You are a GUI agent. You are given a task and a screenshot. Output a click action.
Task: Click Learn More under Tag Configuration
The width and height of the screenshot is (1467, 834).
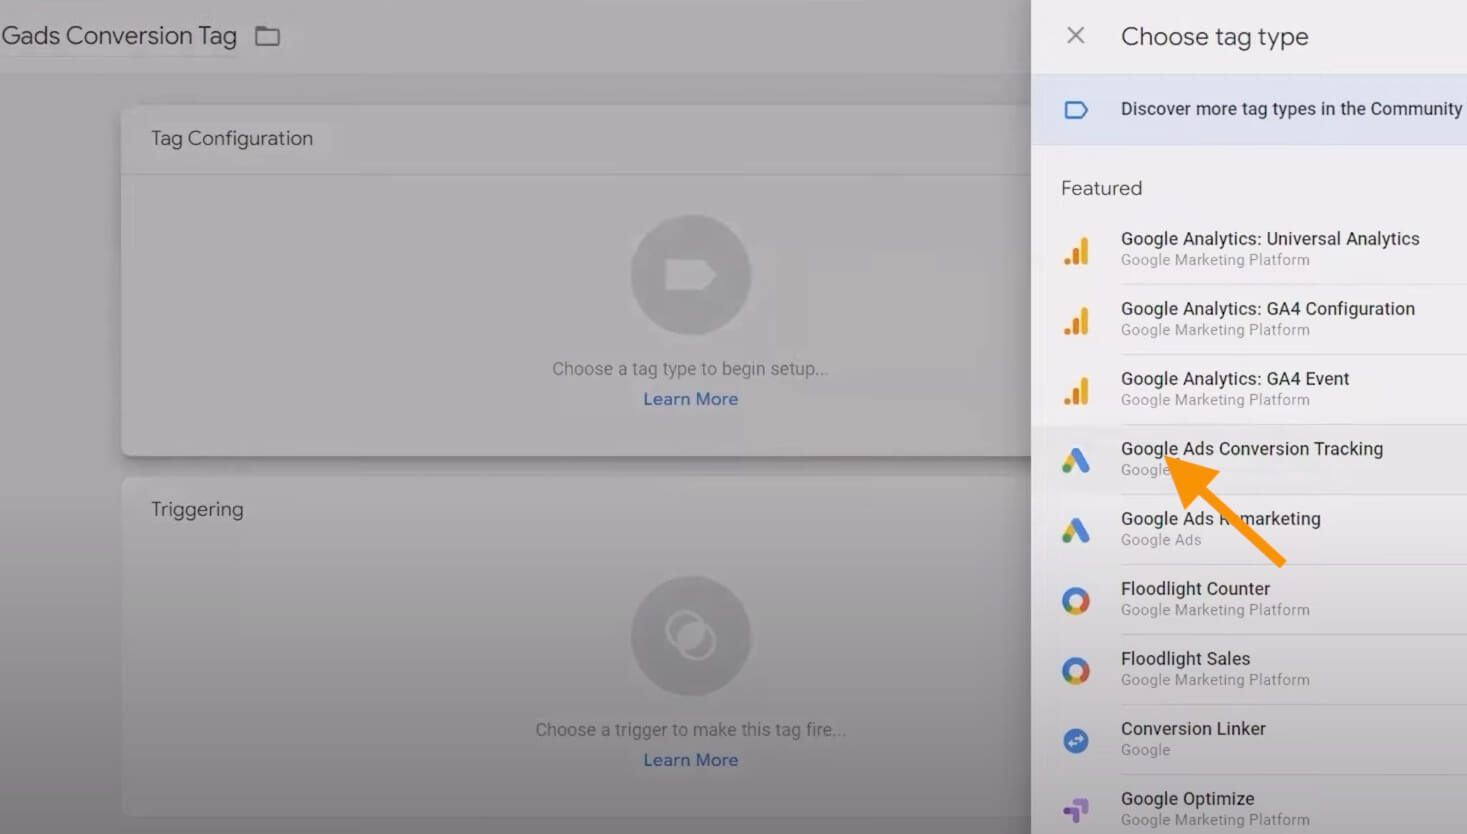pyautogui.click(x=690, y=399)
